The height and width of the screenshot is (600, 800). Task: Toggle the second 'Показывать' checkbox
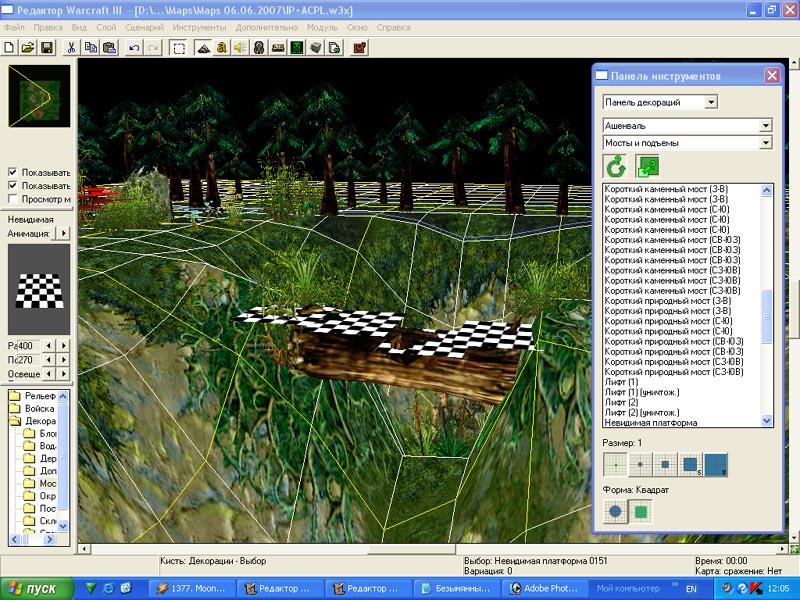coord(13,185)
